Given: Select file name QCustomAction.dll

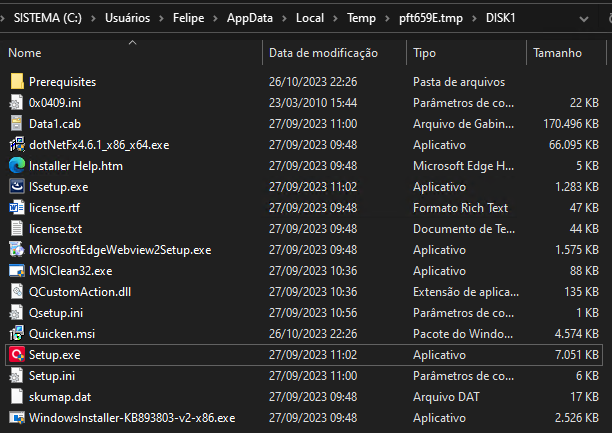Looking at the screenshot, I should pos(80,292).
